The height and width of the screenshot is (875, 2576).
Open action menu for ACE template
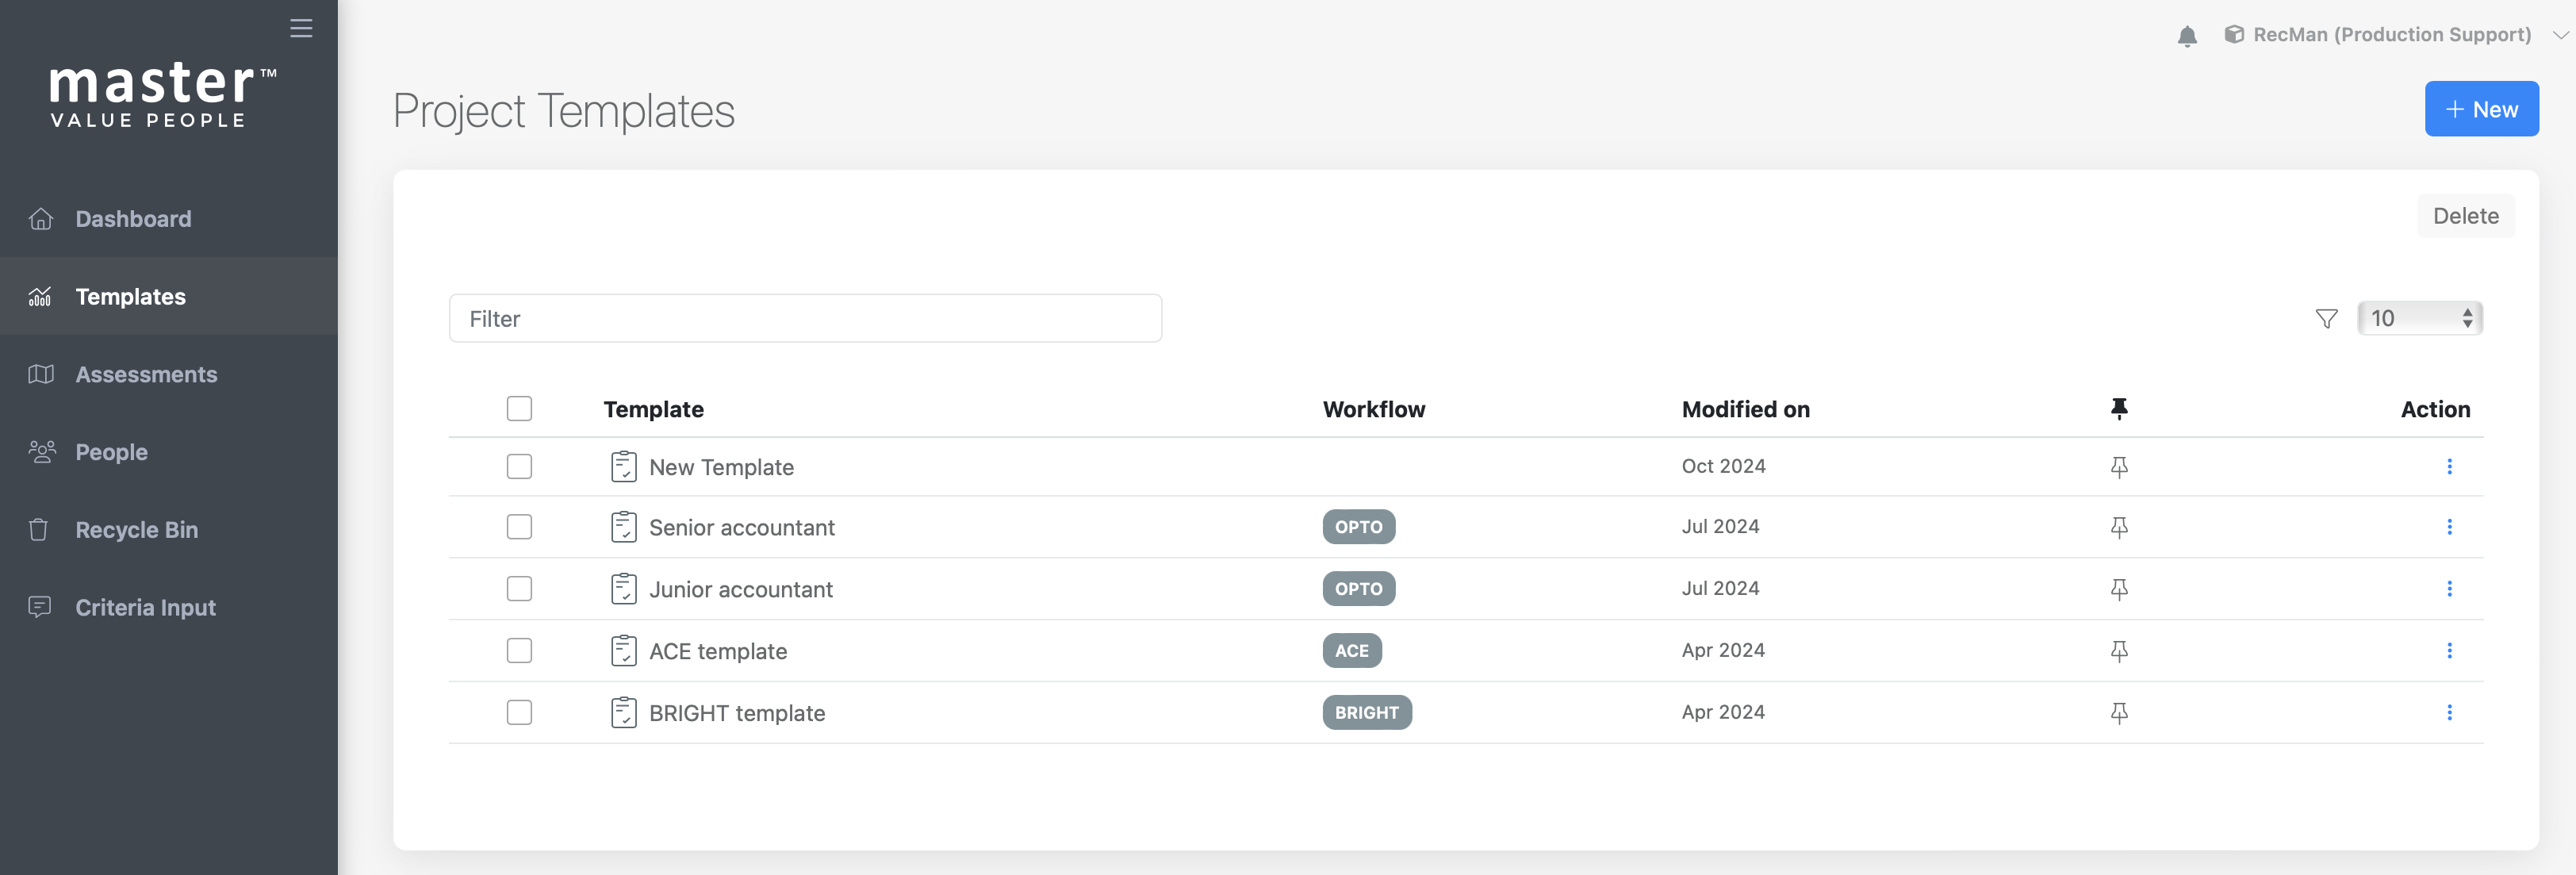click(2449, 651)
